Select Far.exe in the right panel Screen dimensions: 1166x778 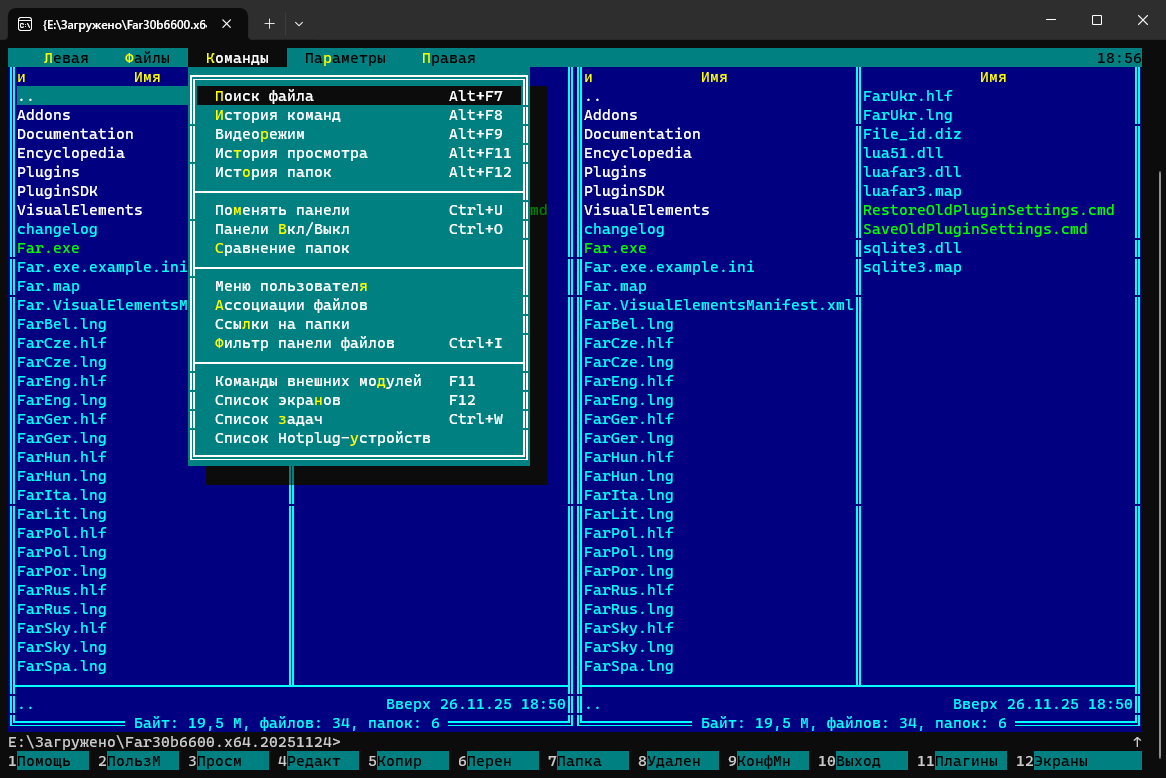click(x=615, y=248)
